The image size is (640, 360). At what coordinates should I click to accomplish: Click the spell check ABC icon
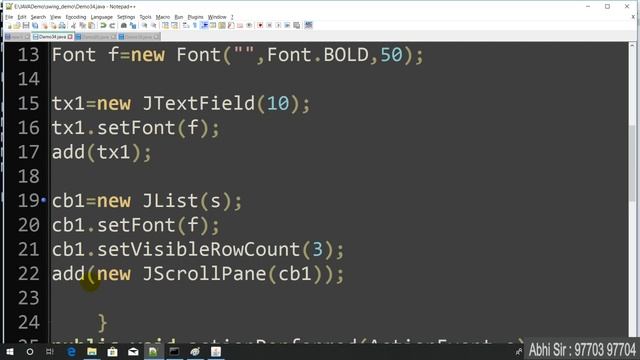click(308, 25)
